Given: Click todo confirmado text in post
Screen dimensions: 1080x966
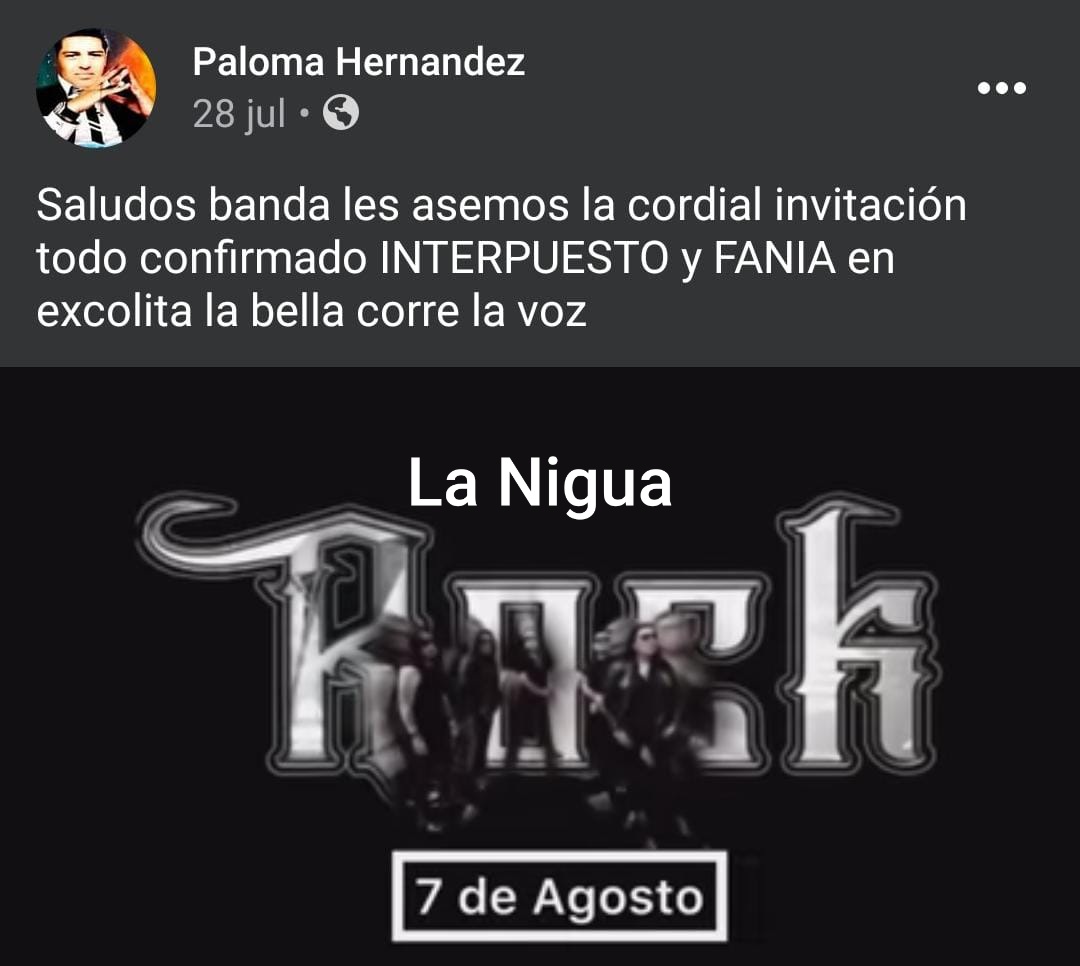Looking at the screenshot, I should pyautogui.click(x=201, y=258).
